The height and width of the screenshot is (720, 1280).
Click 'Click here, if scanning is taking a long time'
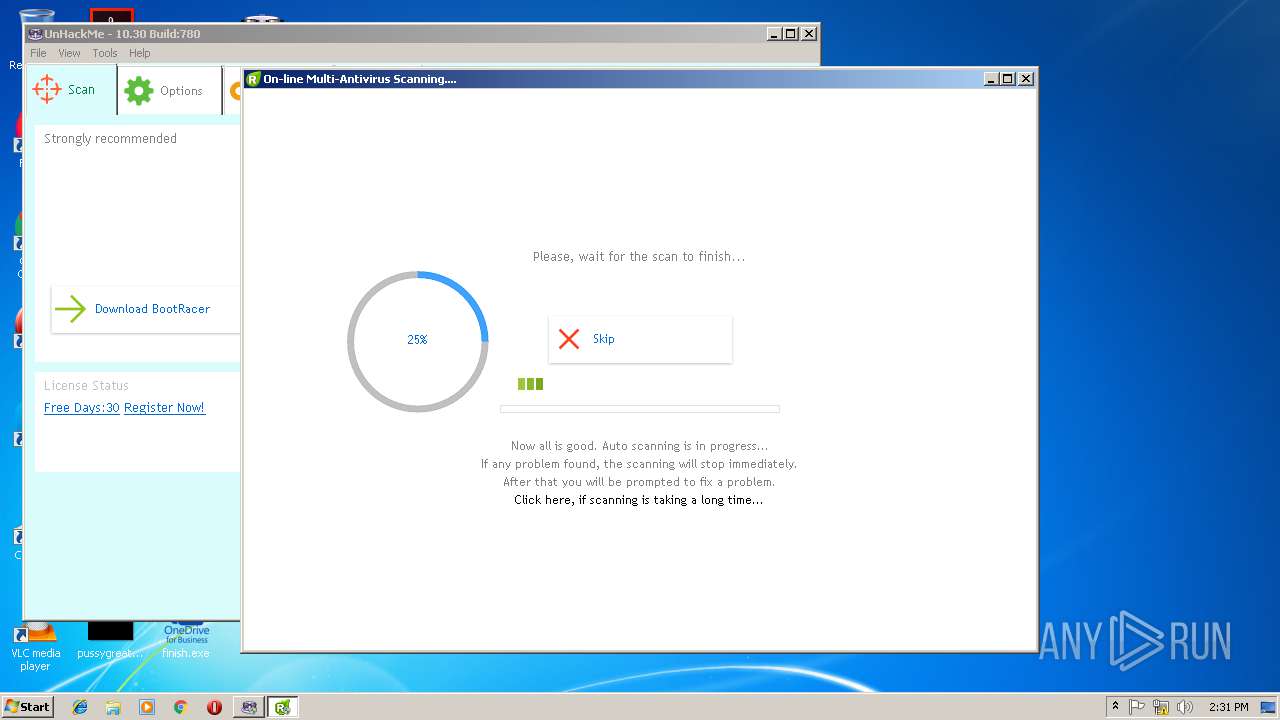tap(638, 500)
